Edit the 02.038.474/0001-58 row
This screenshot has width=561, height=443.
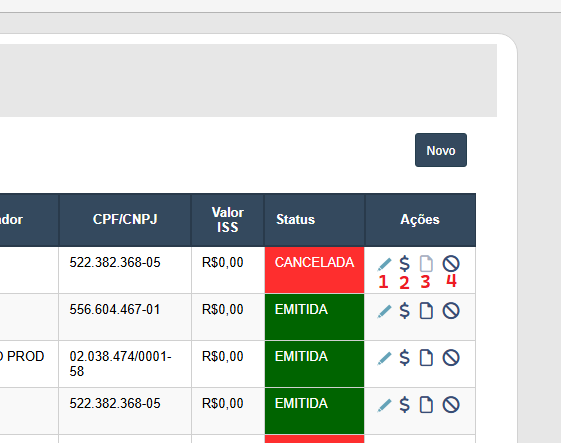click(384, 358)
